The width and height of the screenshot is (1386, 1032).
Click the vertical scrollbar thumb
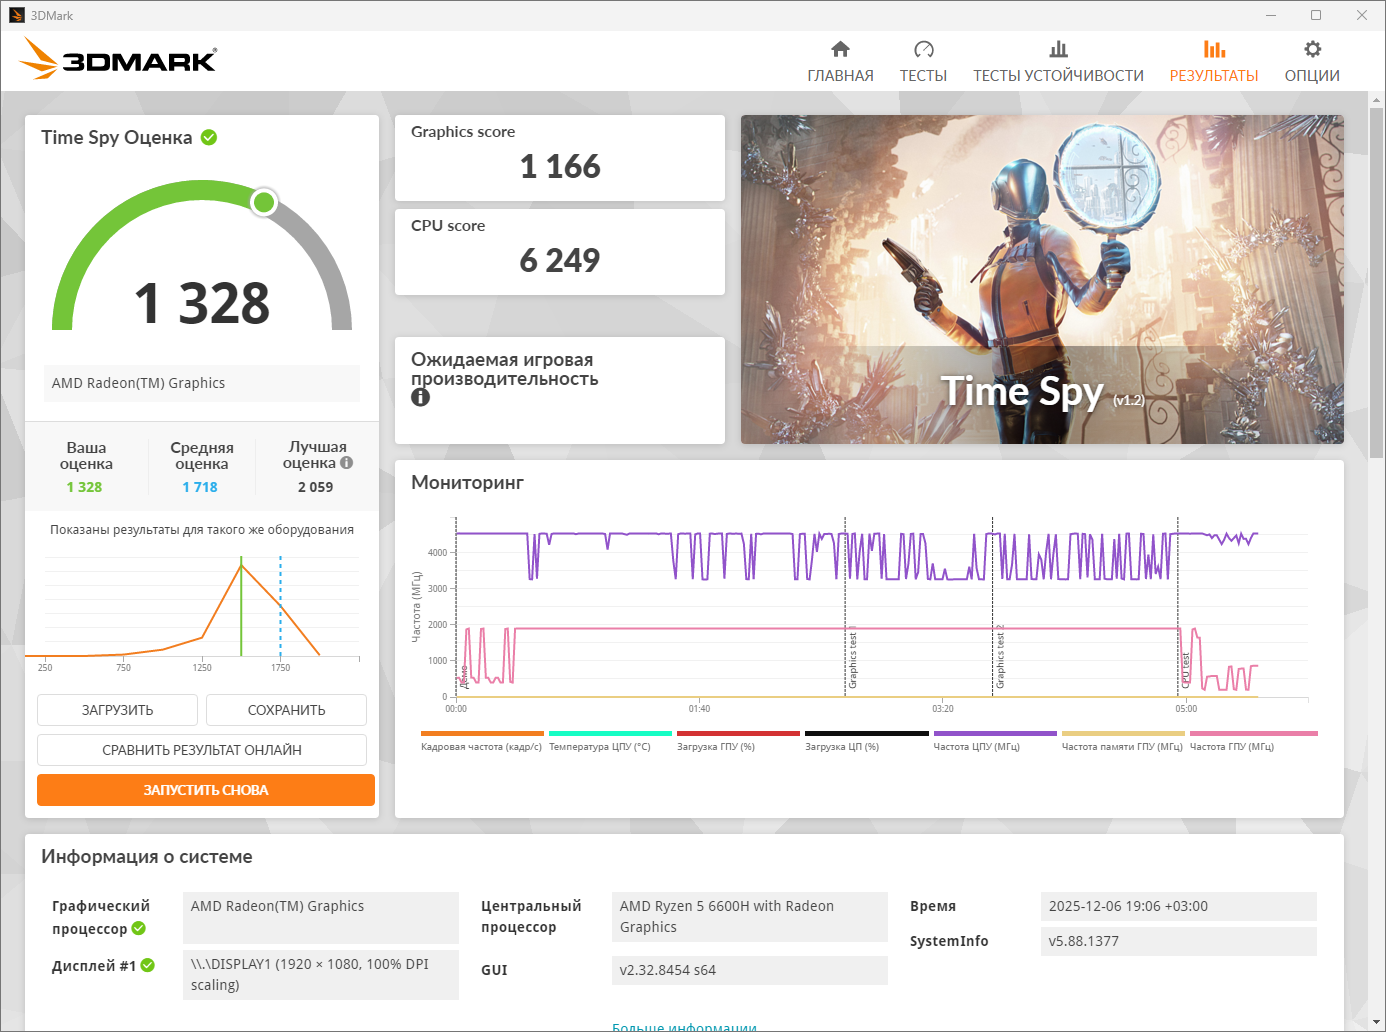click(1376, 283)
